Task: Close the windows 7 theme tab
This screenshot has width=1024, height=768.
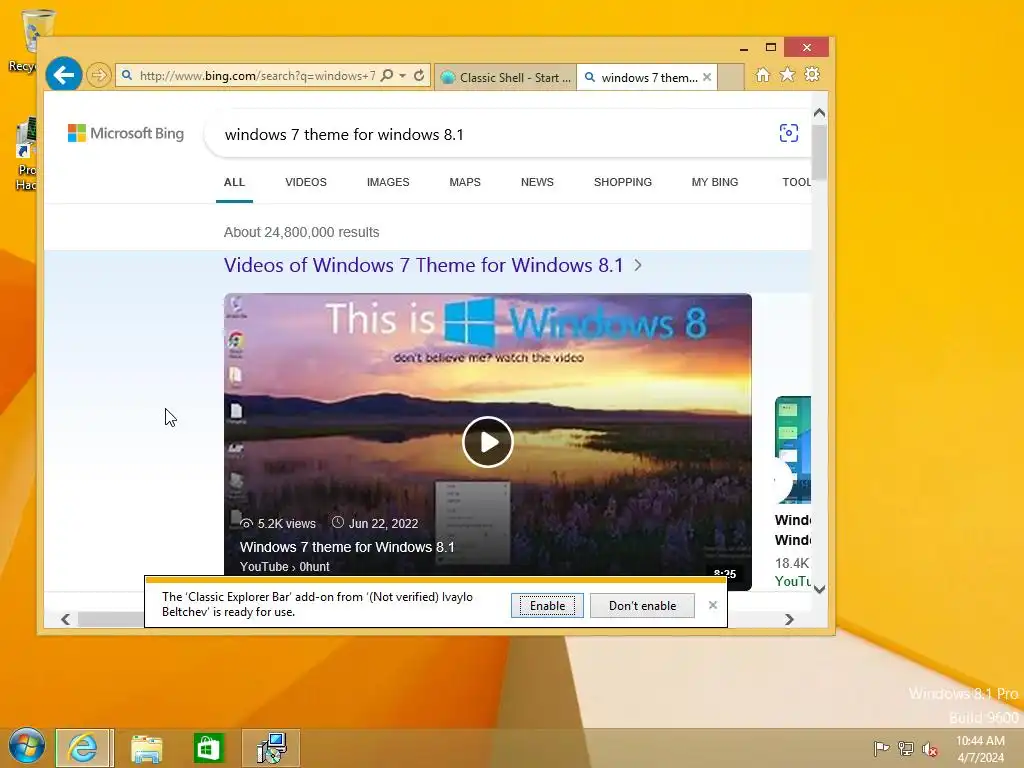Action: coord(707,77)
